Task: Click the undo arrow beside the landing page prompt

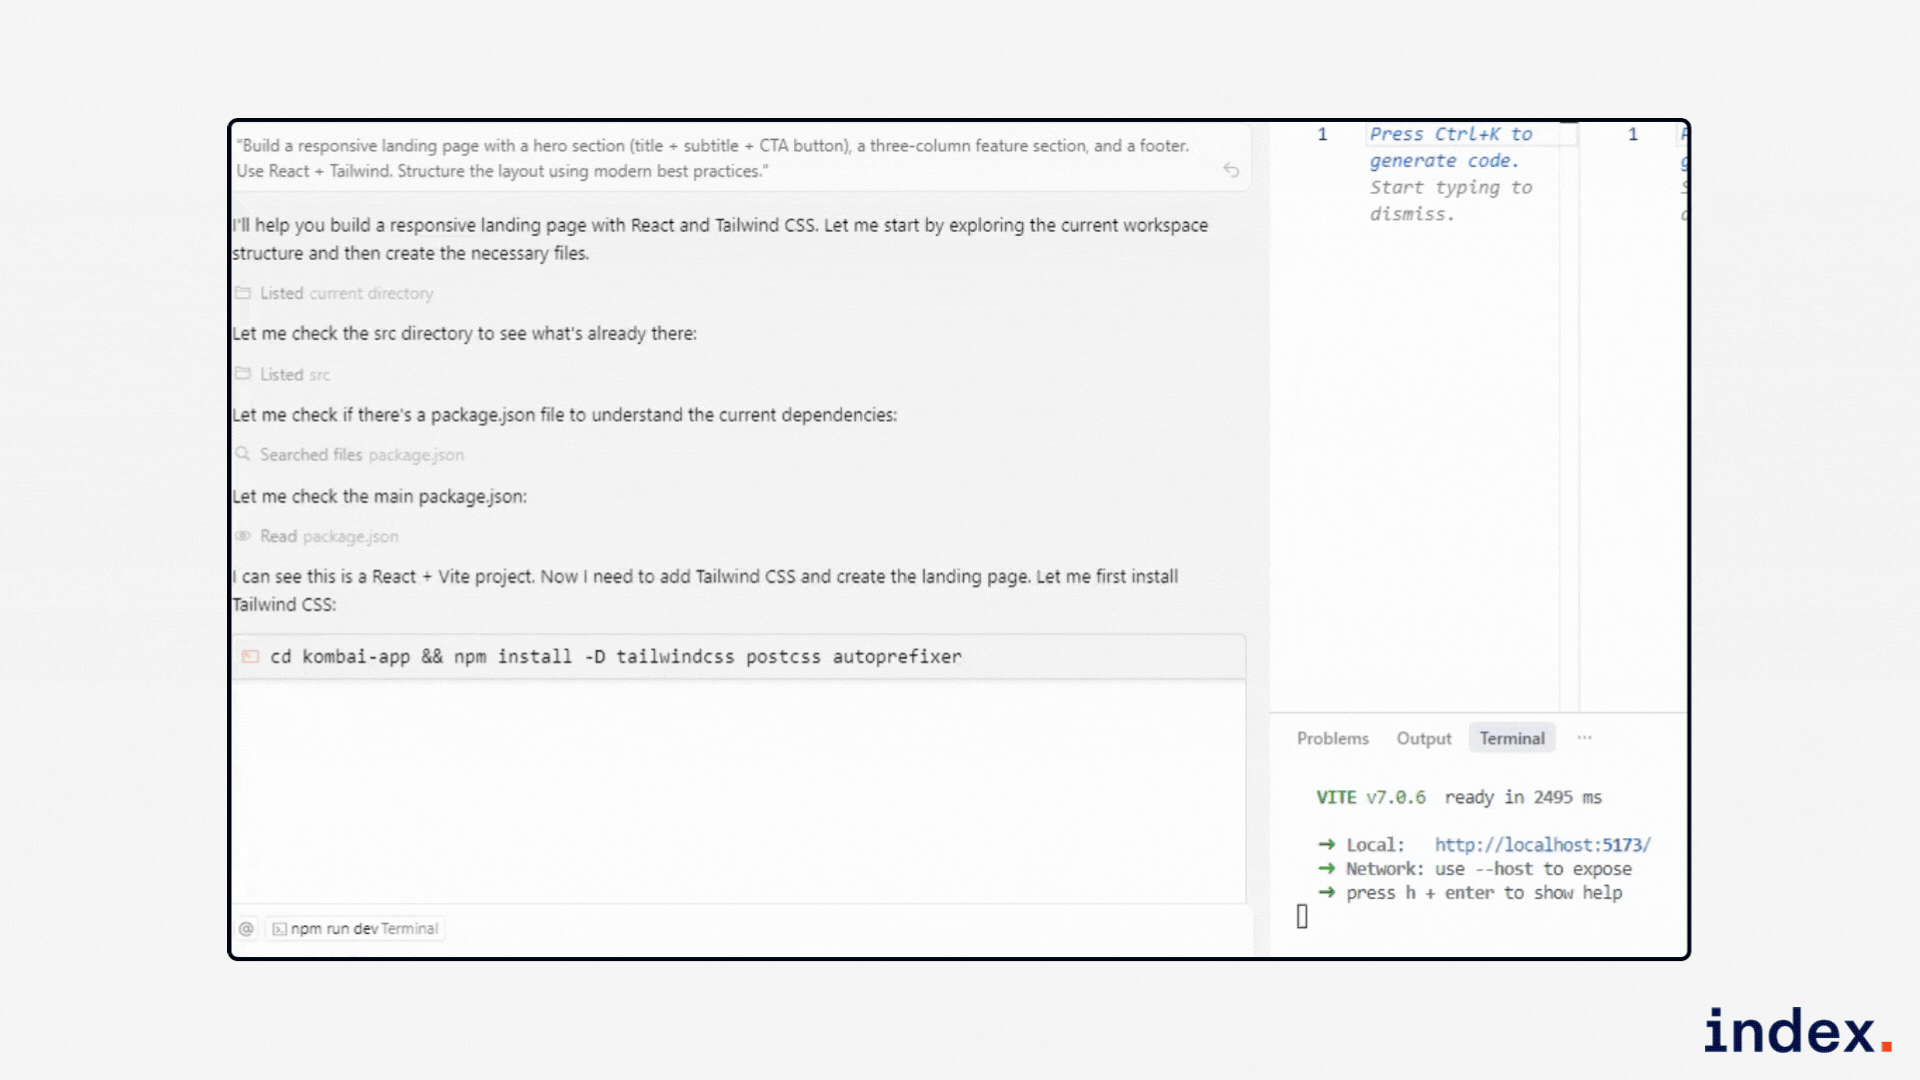Action: [x=1231, y=170]
